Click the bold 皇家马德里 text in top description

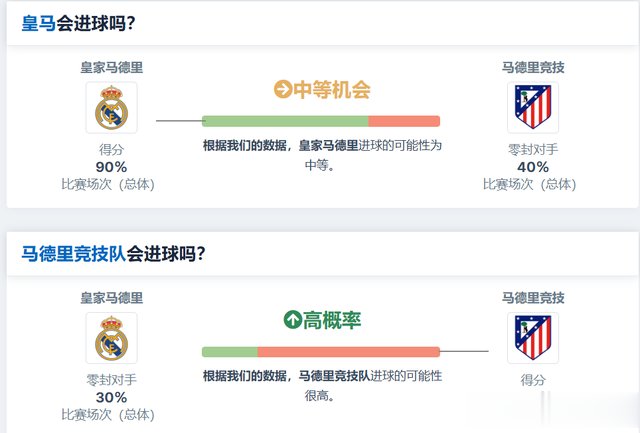pos(329,145)
